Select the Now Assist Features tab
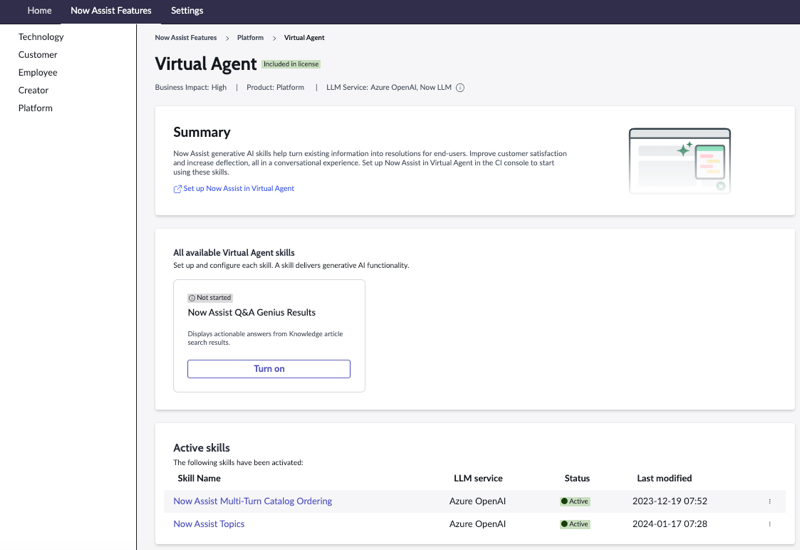 click(x=111, y=11)
